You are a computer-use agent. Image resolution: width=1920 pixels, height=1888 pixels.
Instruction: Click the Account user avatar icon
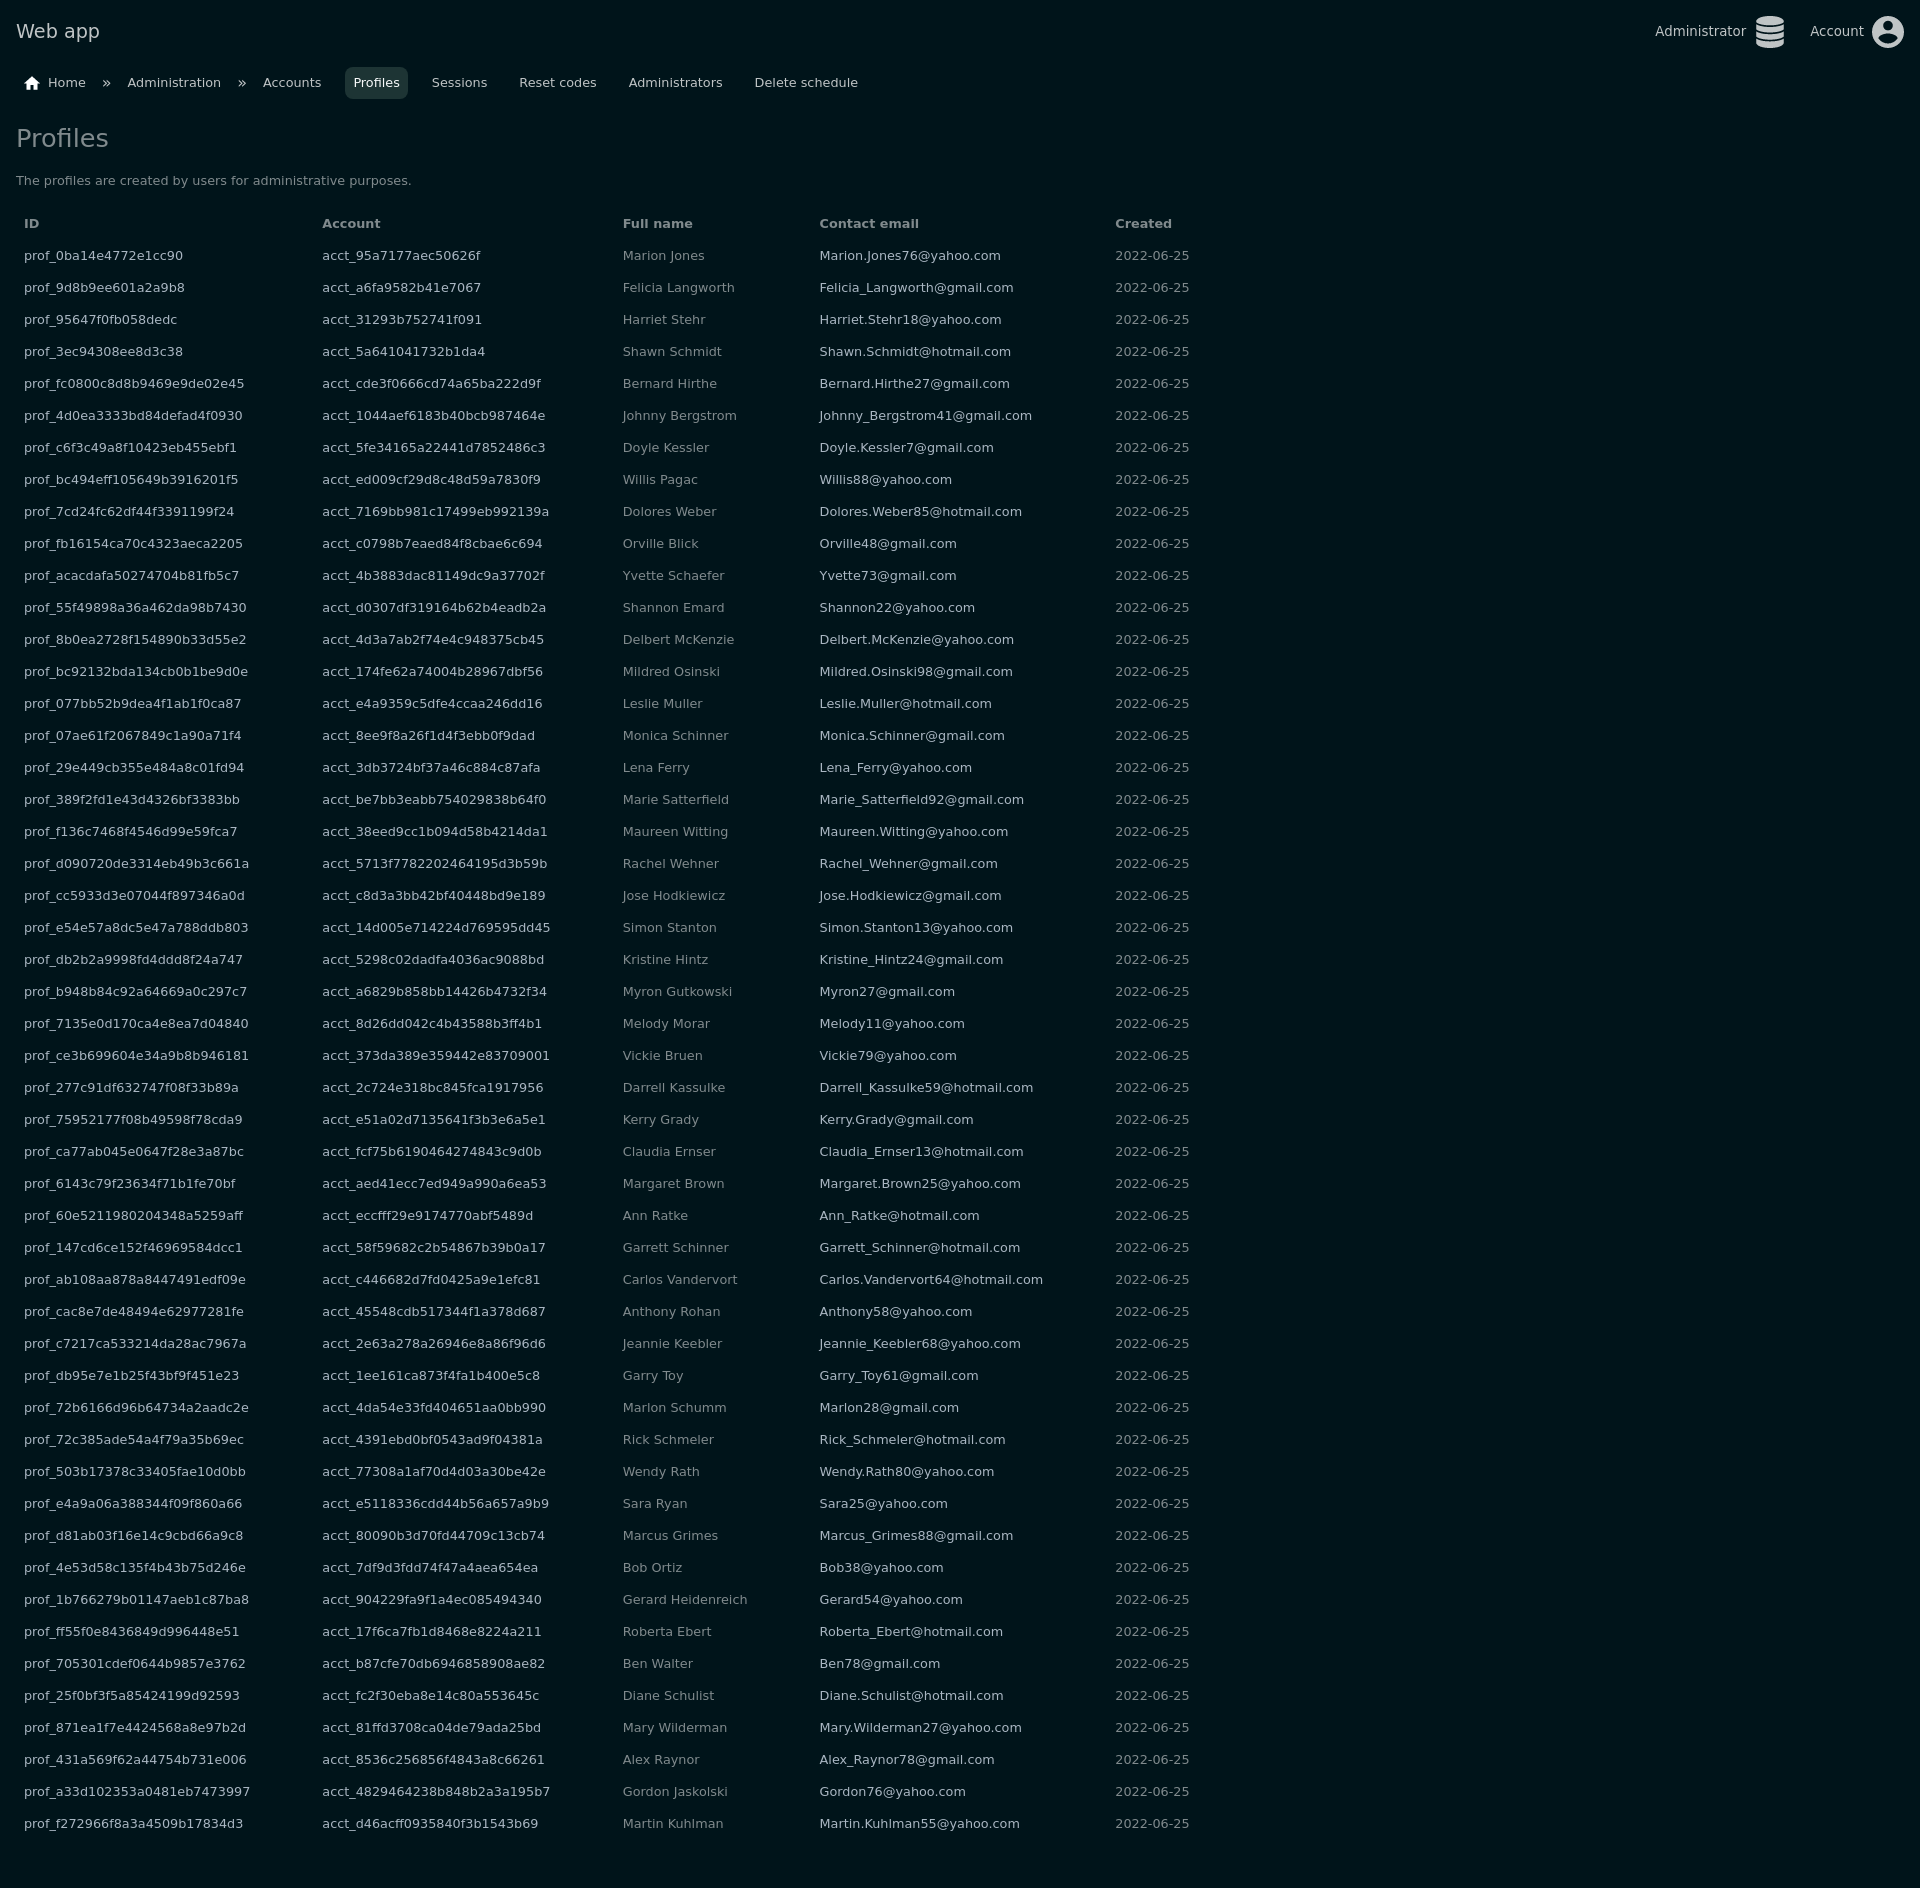(1887, 32)
